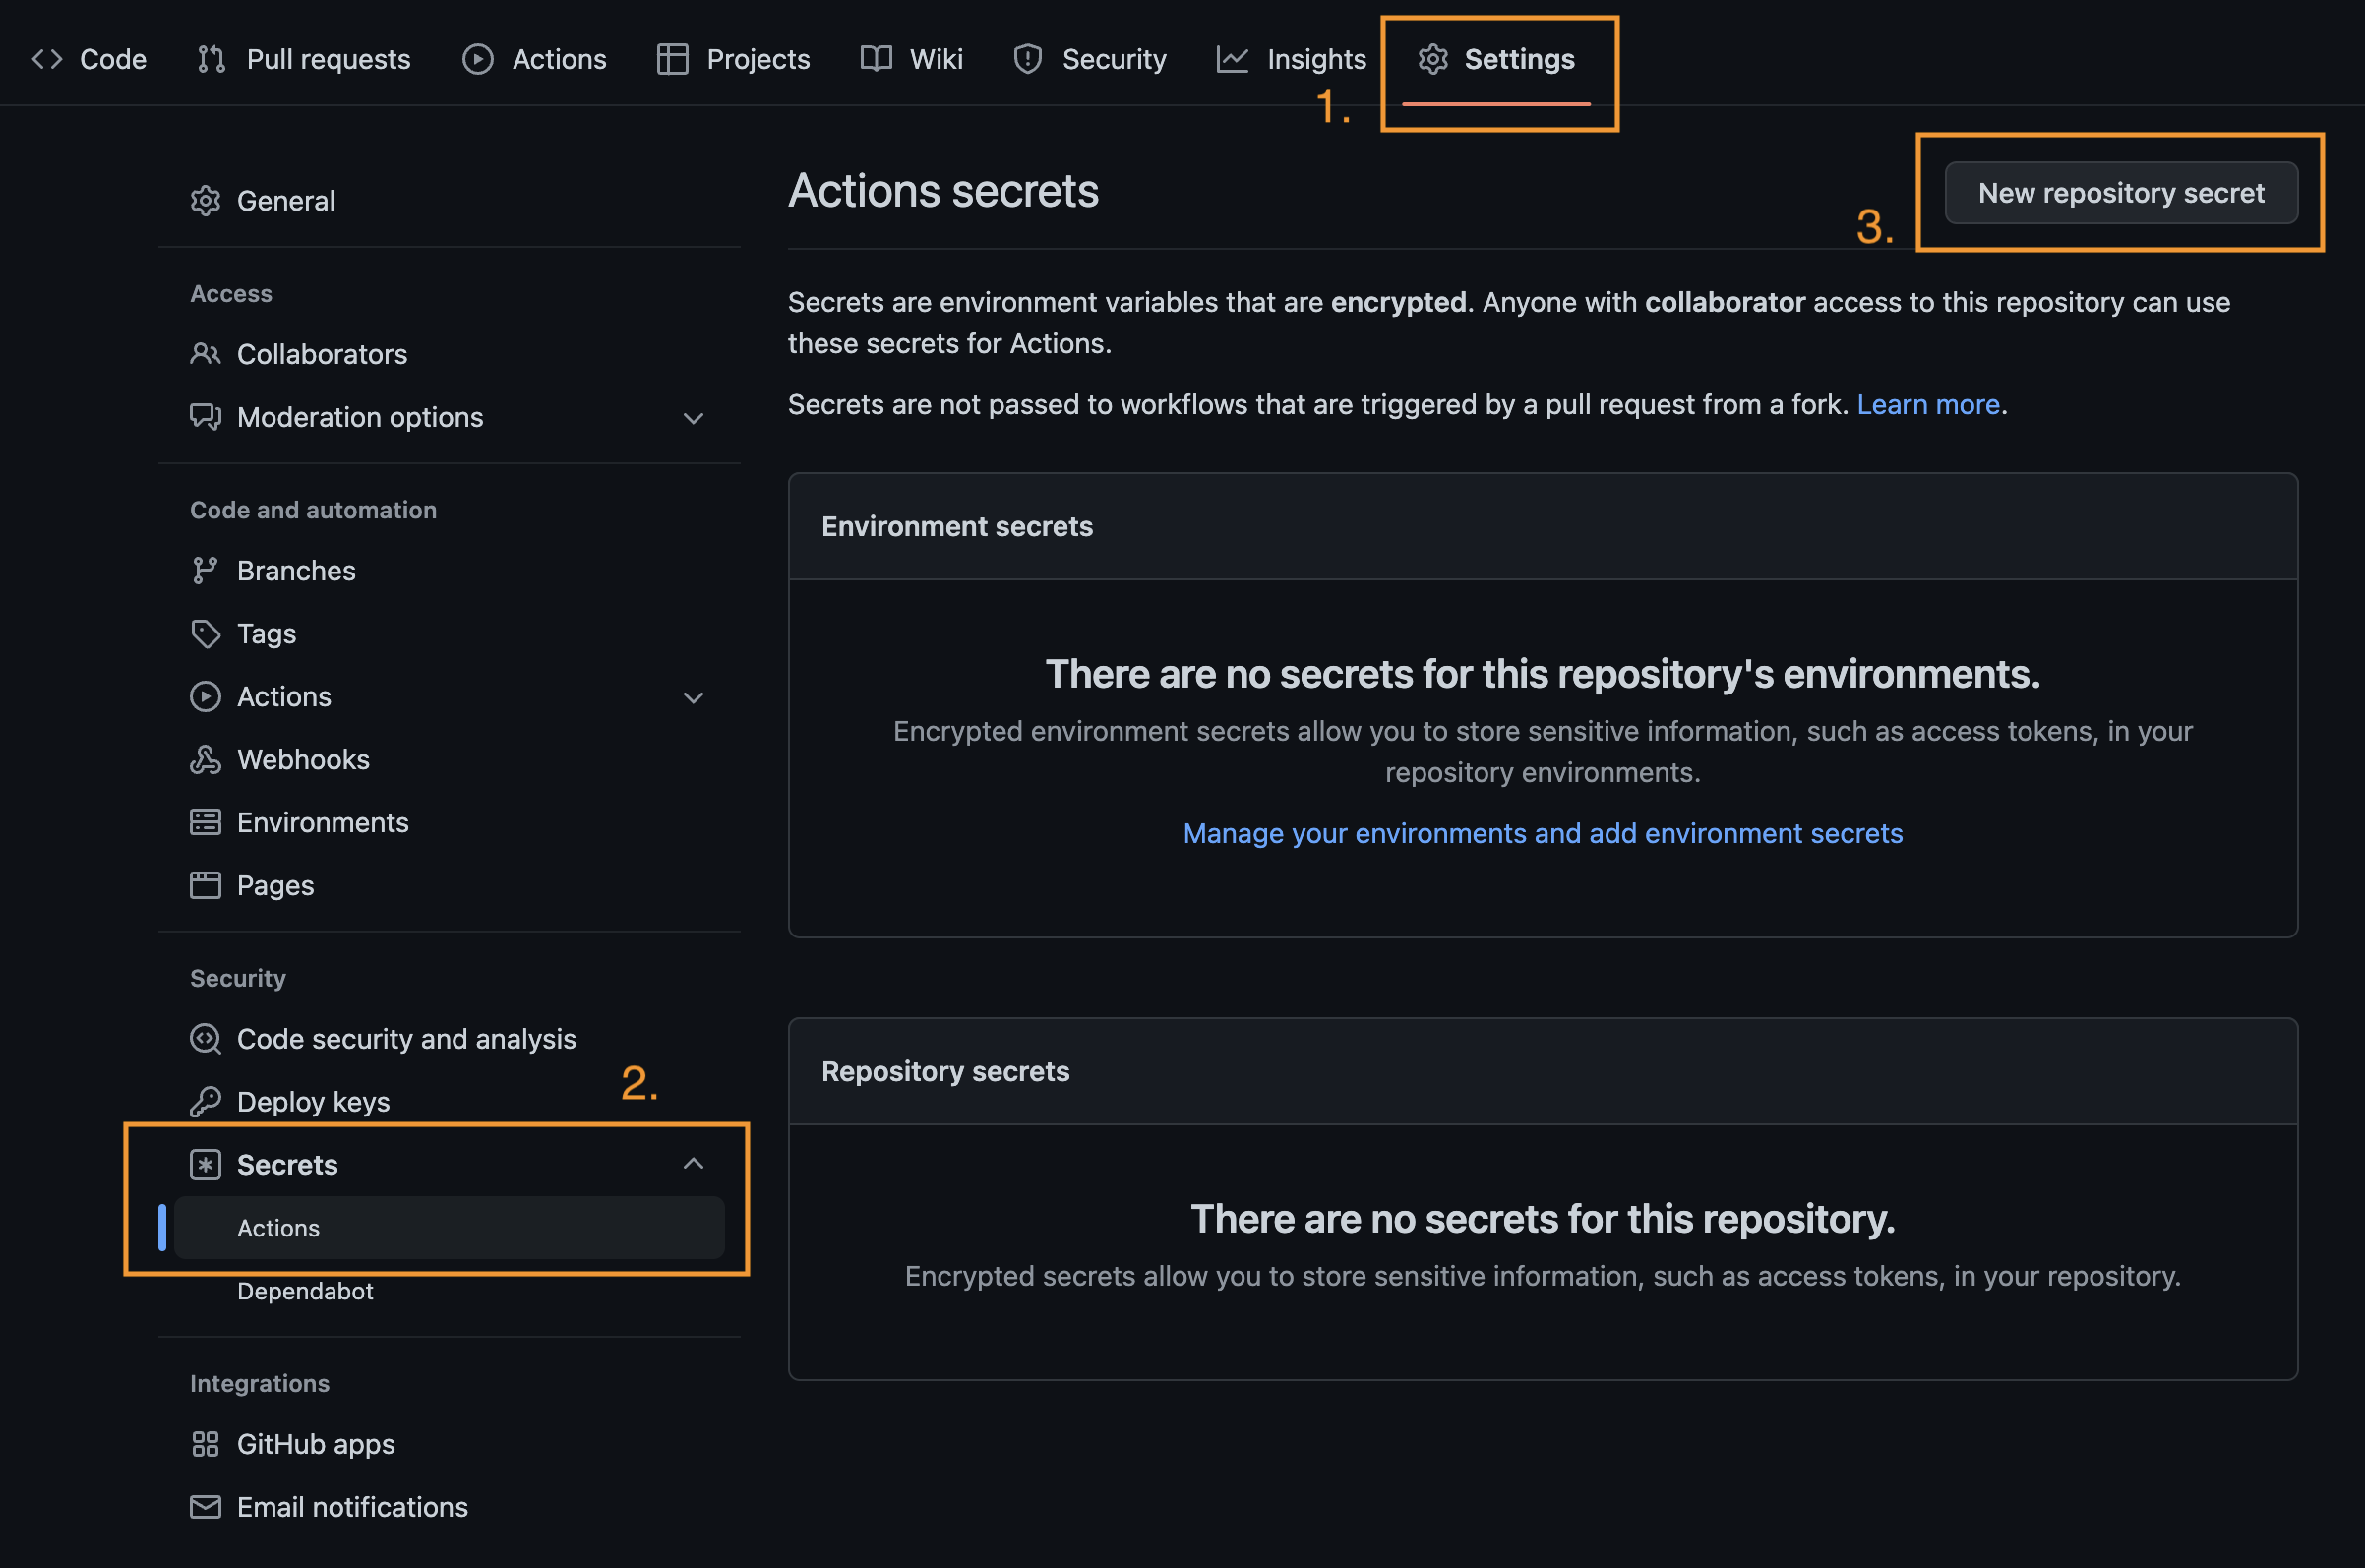Click the Deploy keys key icon
The height and width of the screenshot is (1568, 2365).
point(205,1101)
